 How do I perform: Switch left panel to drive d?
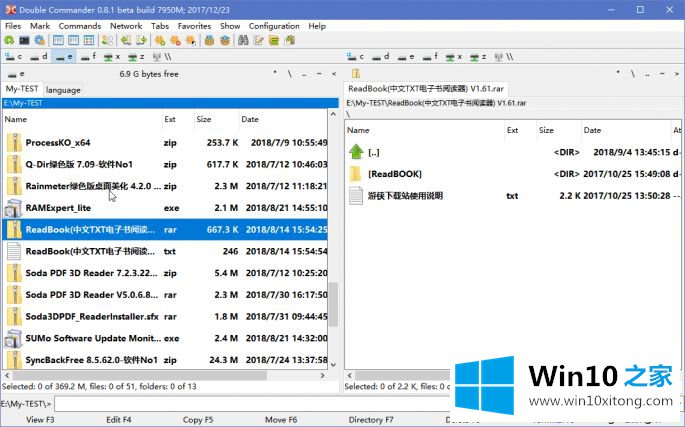(39, 57)
